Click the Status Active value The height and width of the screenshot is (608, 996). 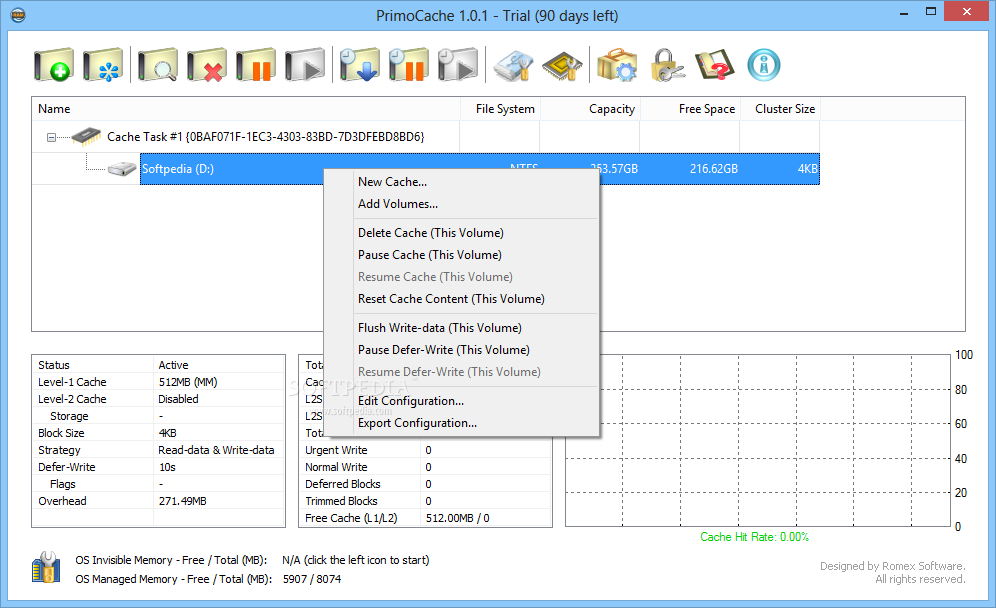click(173, 365)
